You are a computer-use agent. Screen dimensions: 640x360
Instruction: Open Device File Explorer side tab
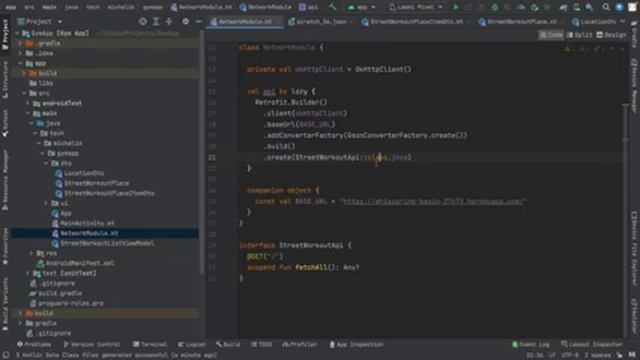pos(634,248)
